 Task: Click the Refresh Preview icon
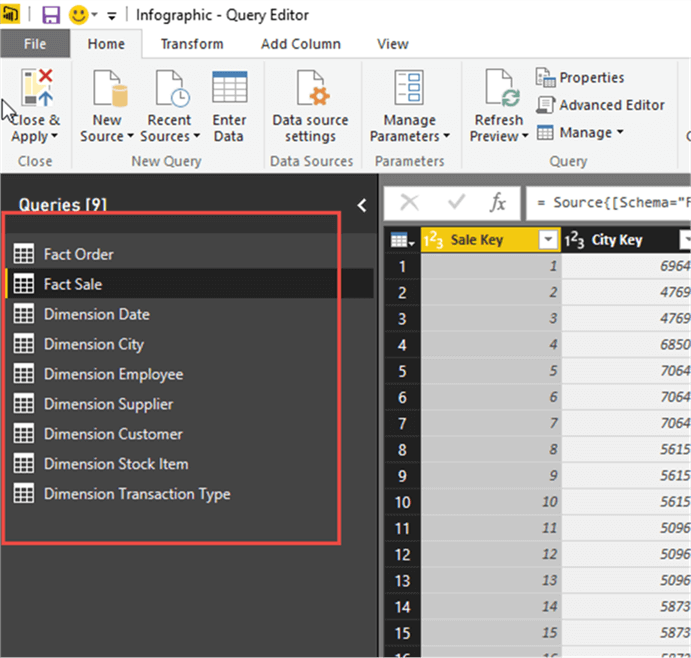tap(502, 88)
